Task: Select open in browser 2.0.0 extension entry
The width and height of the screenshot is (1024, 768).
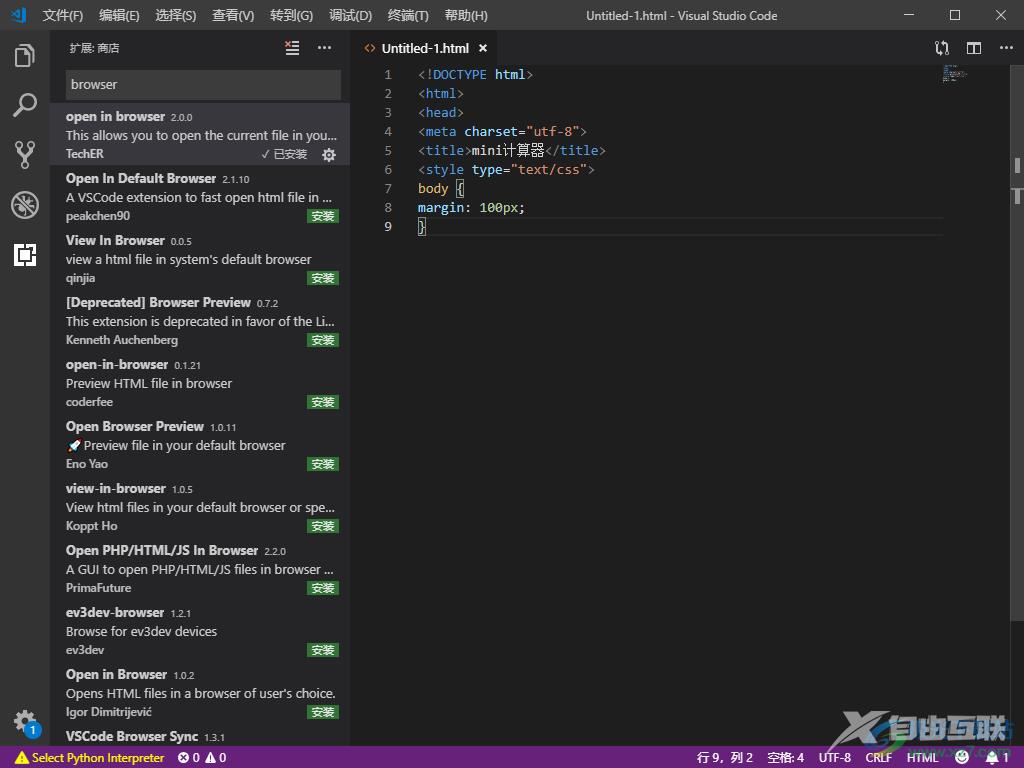Action: click(200, 134)
